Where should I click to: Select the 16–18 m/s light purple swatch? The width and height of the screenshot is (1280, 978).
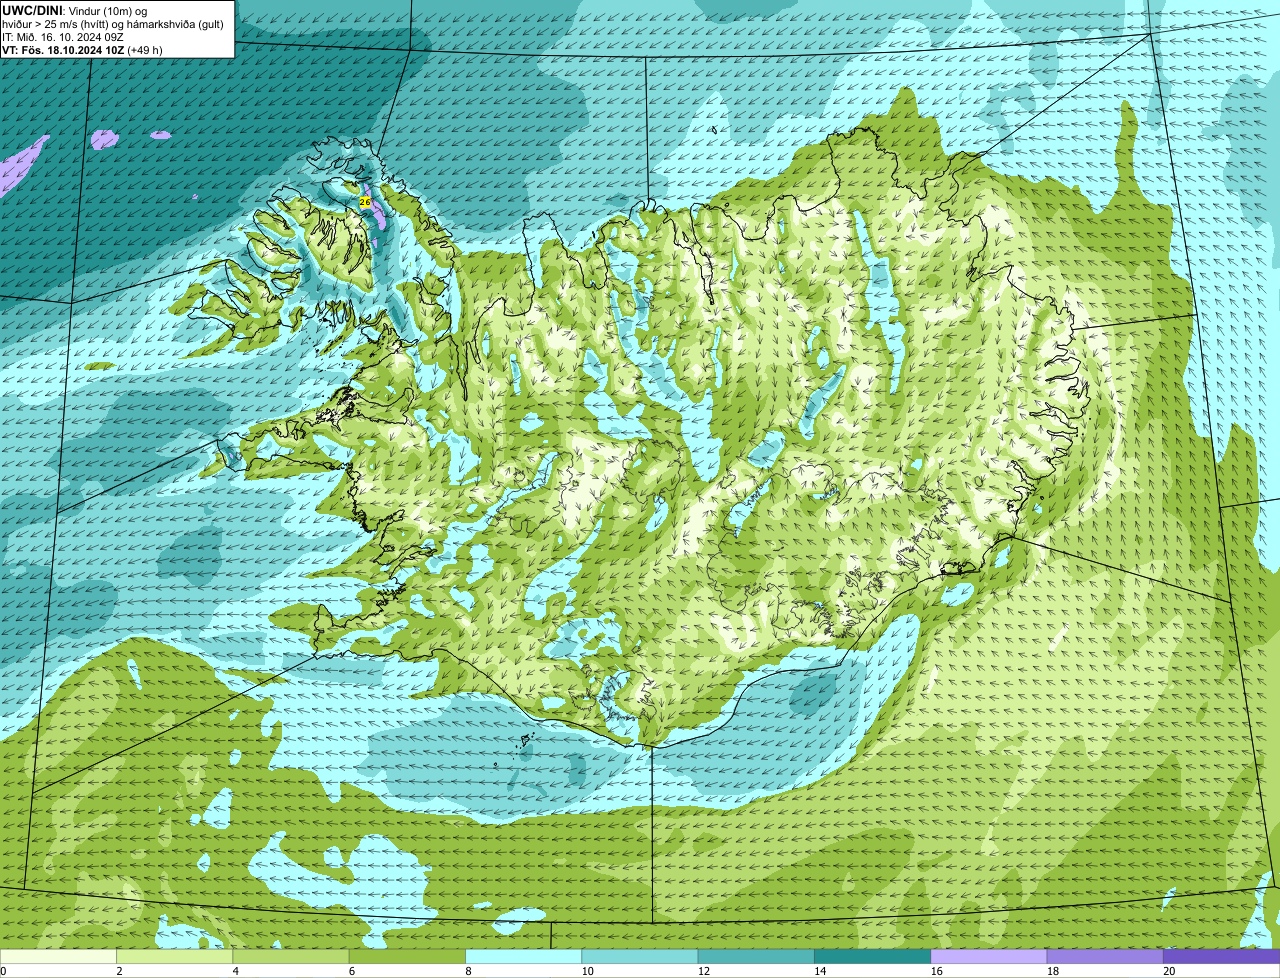click(989, 956)
